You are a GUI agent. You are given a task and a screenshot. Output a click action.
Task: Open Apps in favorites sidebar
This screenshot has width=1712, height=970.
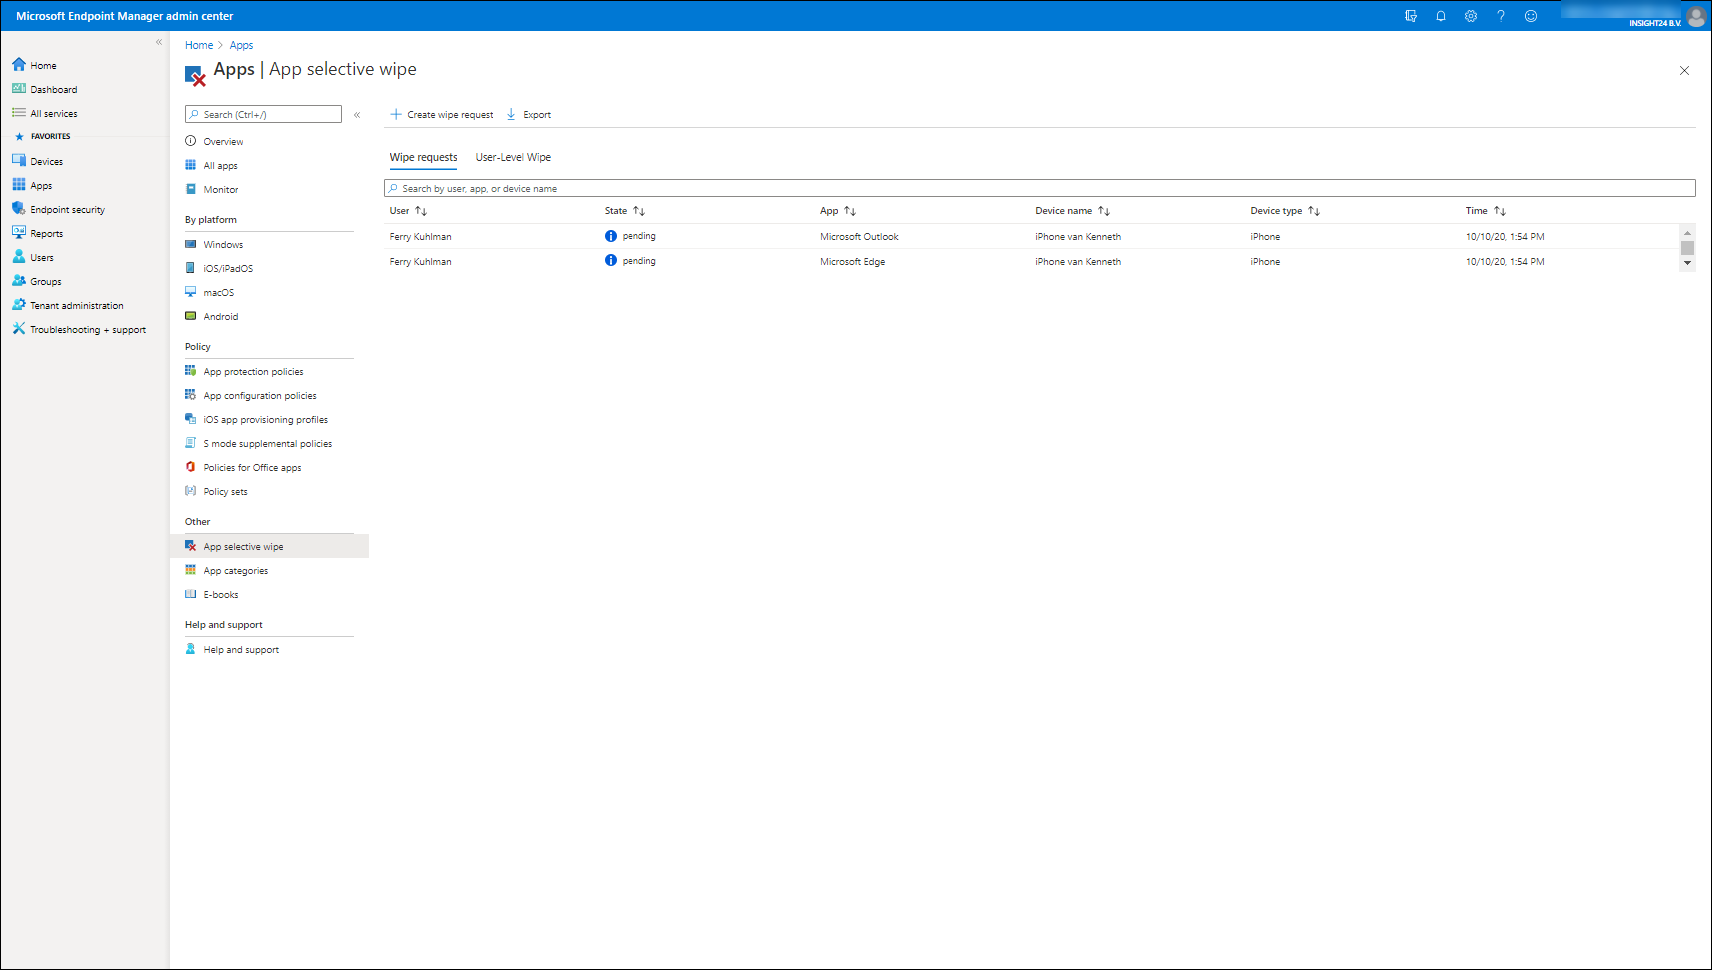[41, 185]
